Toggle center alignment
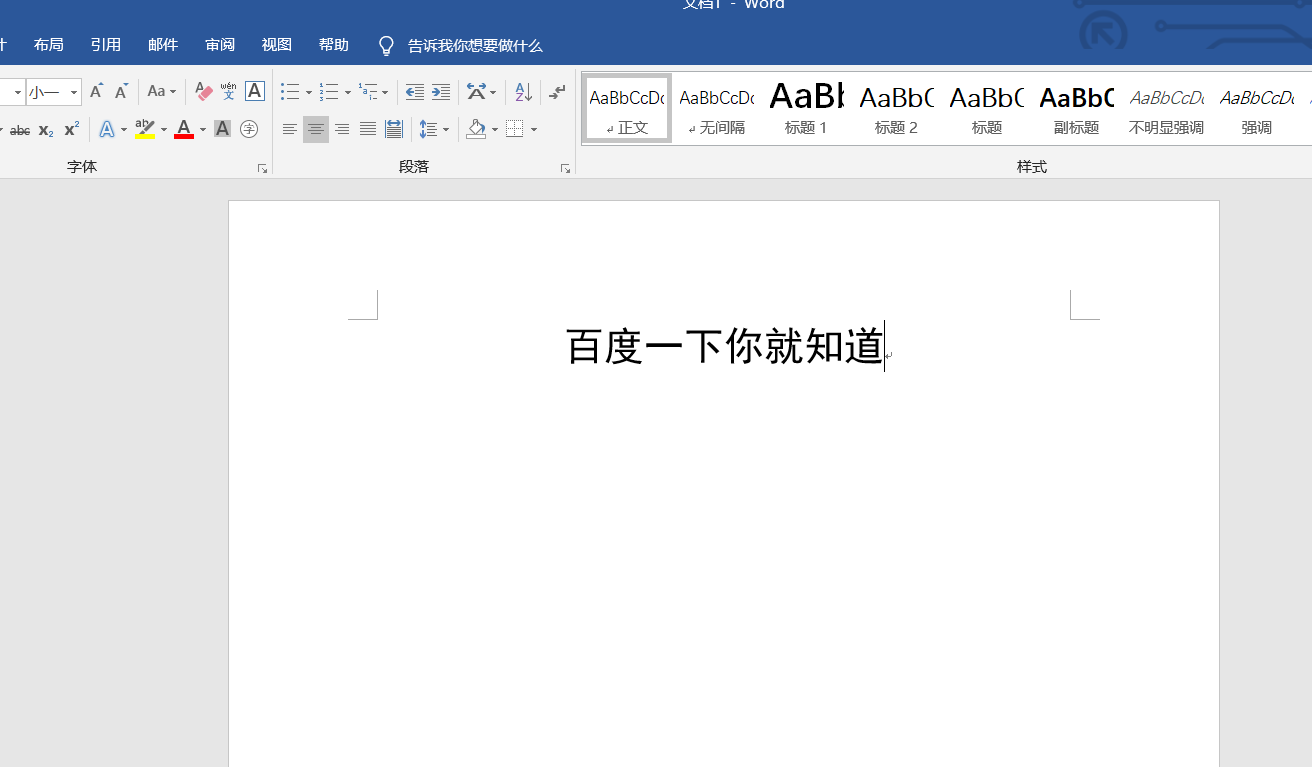The image size is (1312, 767). click(x=316, y=129)
